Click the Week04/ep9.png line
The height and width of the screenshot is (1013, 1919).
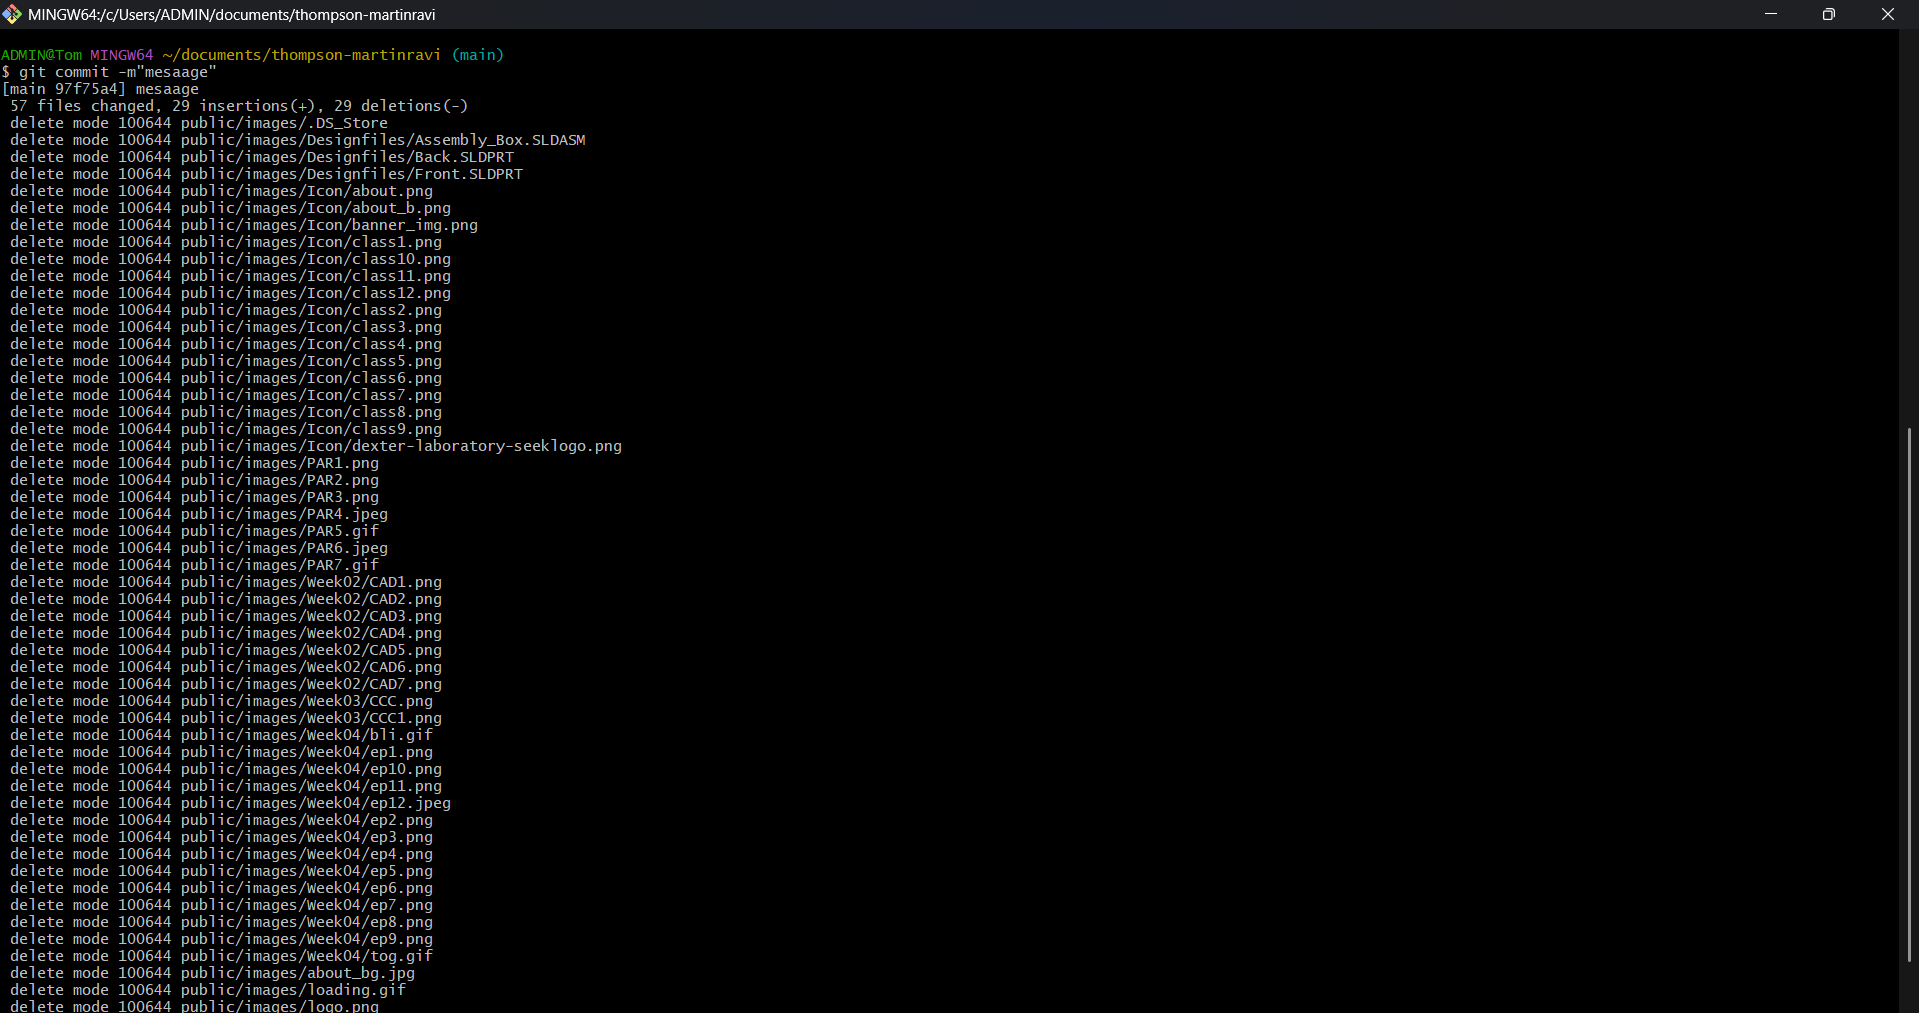pos(222,939)
